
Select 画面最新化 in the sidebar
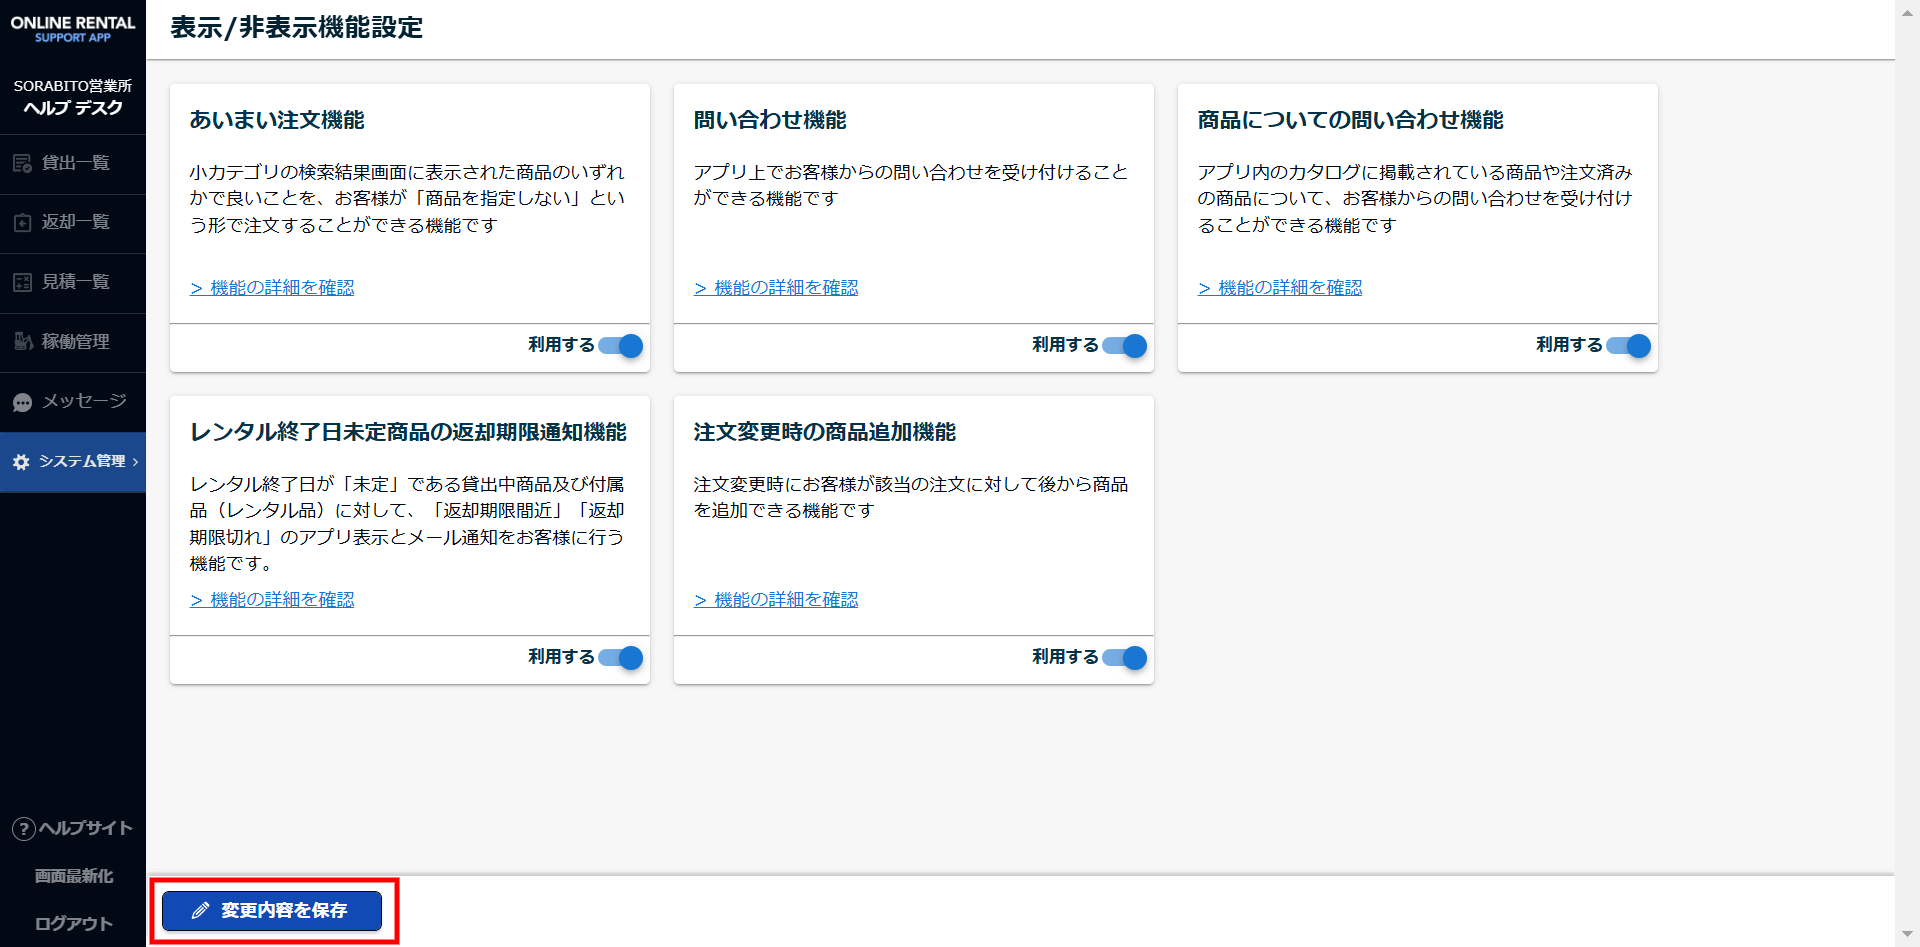(73, 876)
